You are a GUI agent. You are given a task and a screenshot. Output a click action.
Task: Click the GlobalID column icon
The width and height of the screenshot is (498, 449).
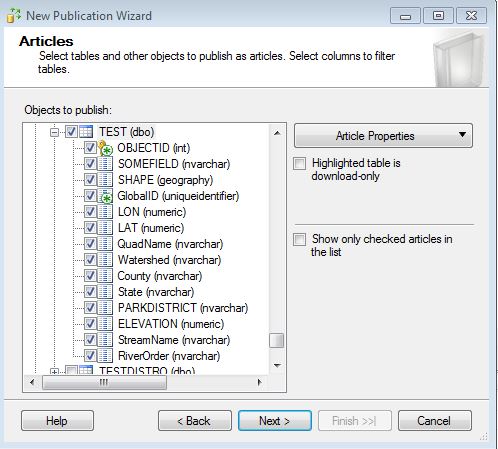pyautogui.click(x=105, y=196)
